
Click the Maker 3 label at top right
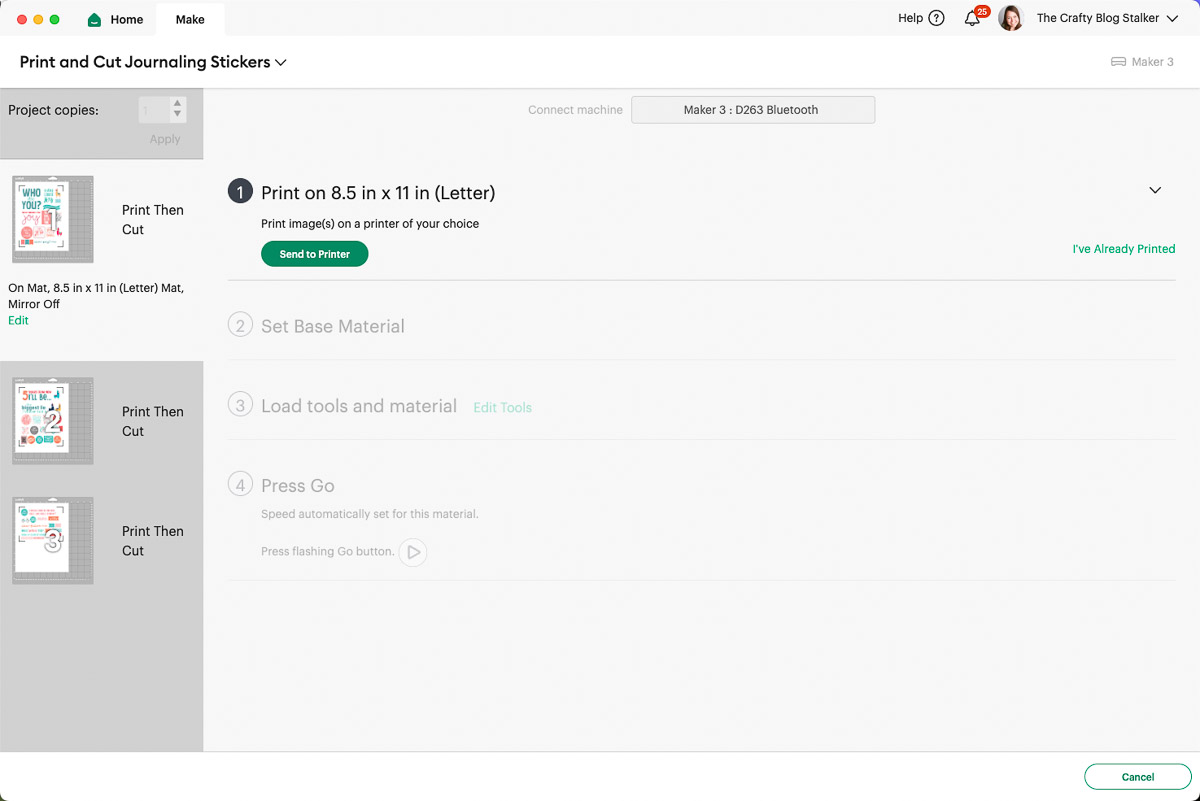pyautogui.click(x=1153, y=62)
